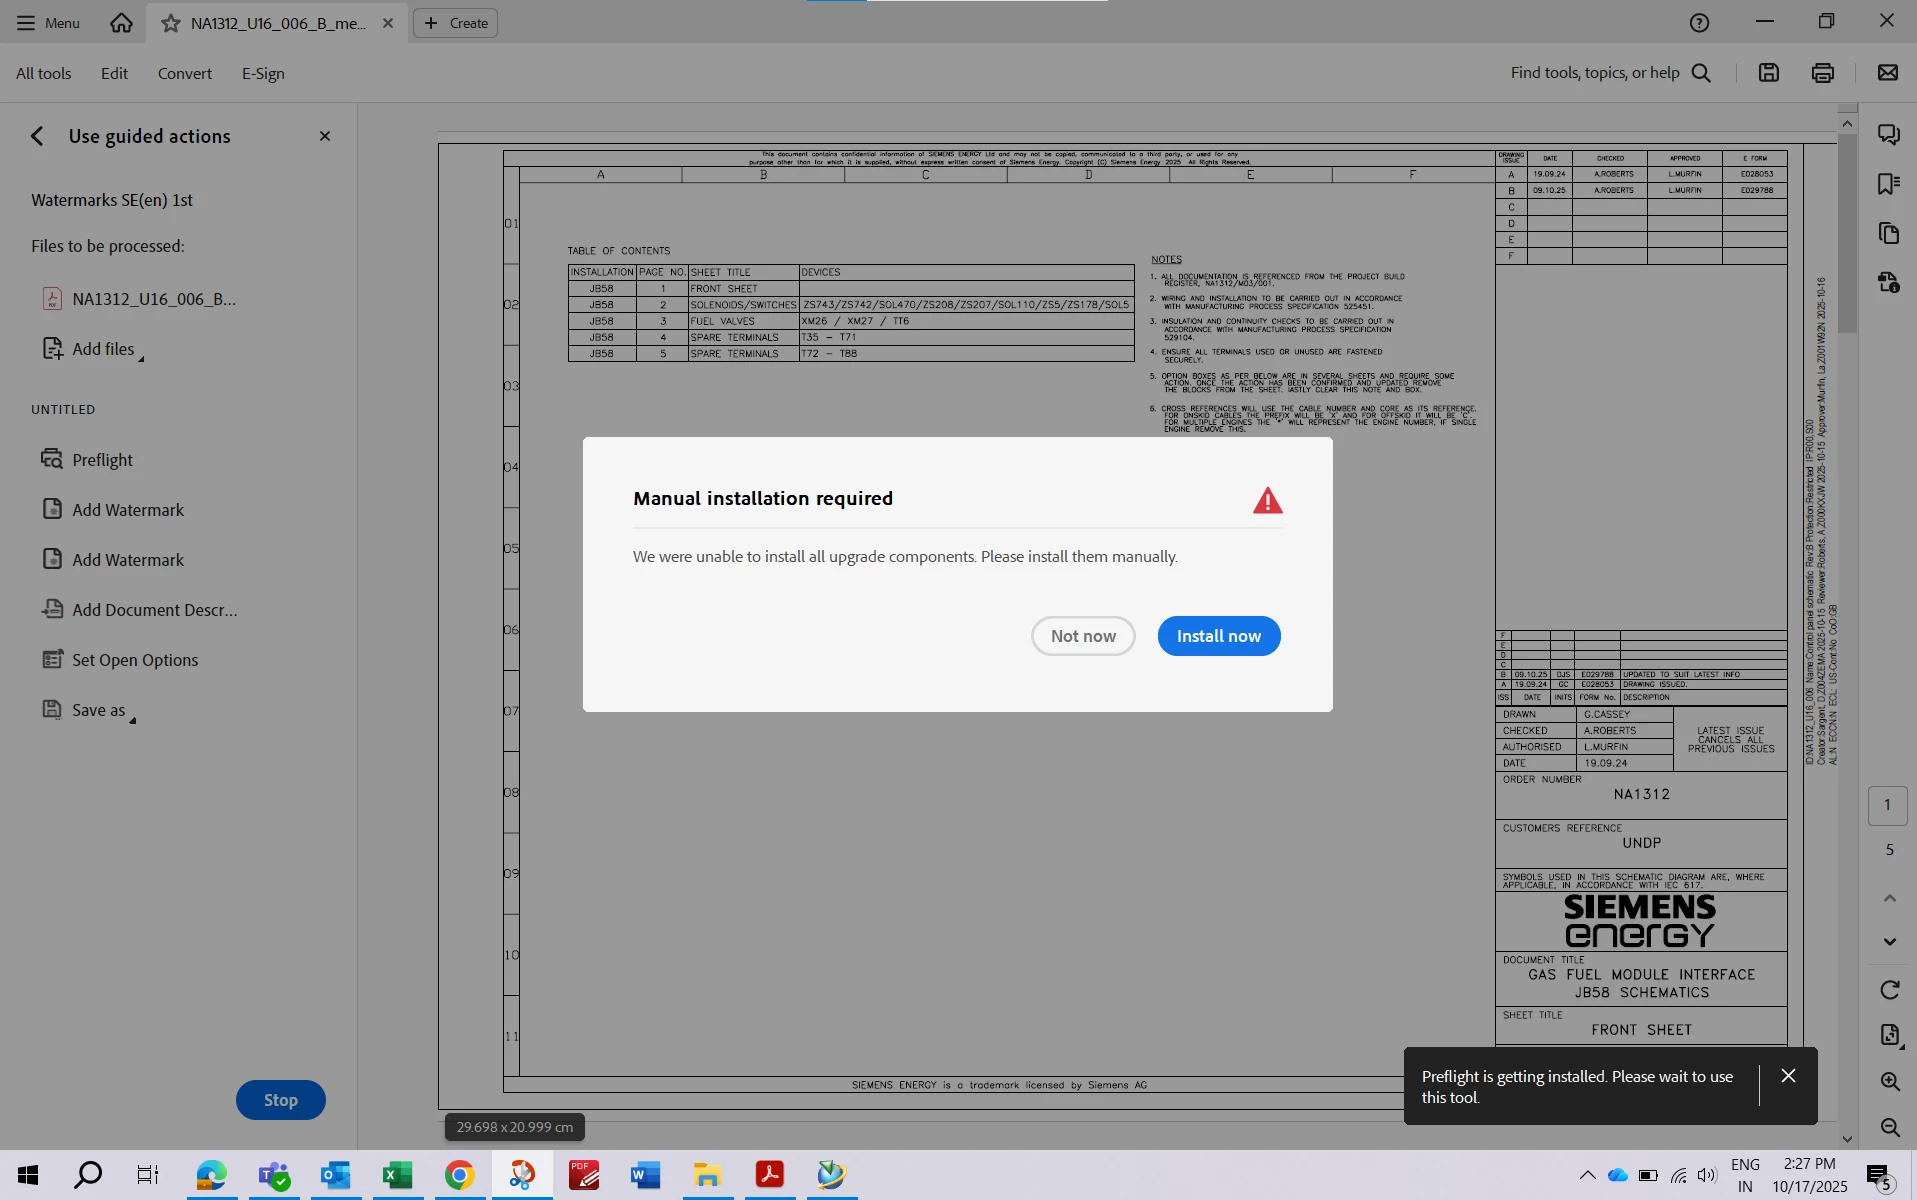
Task: Save the document with disk icon
Action: pos(1769,72)
